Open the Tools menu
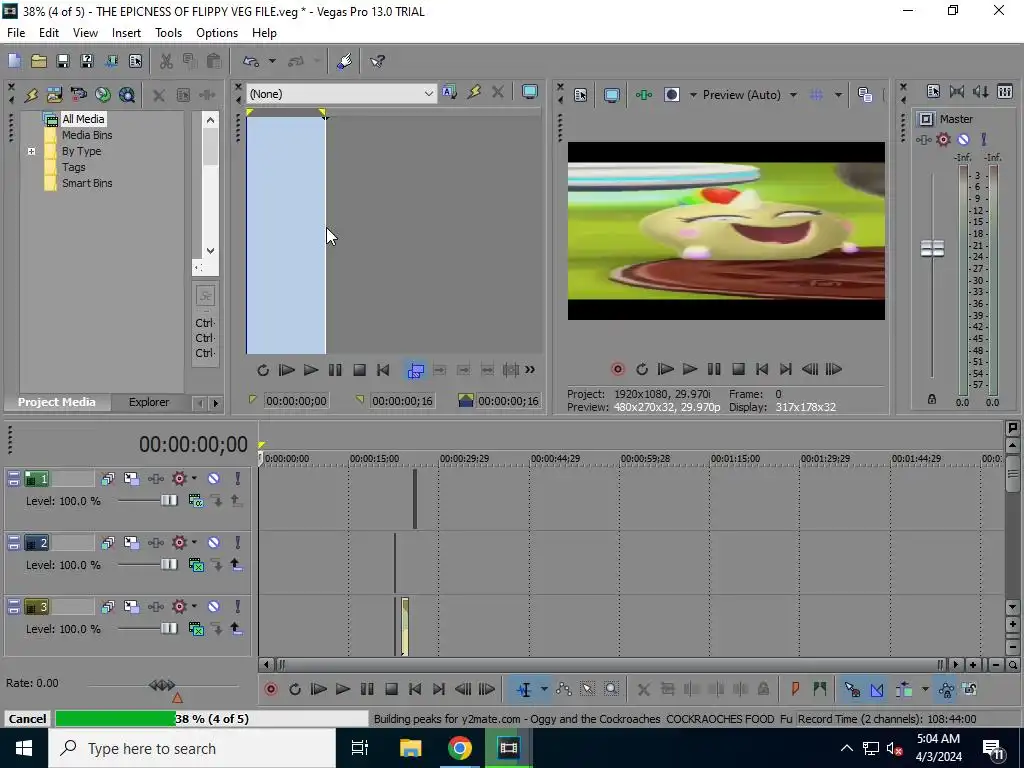This screenshot has width=1024, height=768. [168, 33]
